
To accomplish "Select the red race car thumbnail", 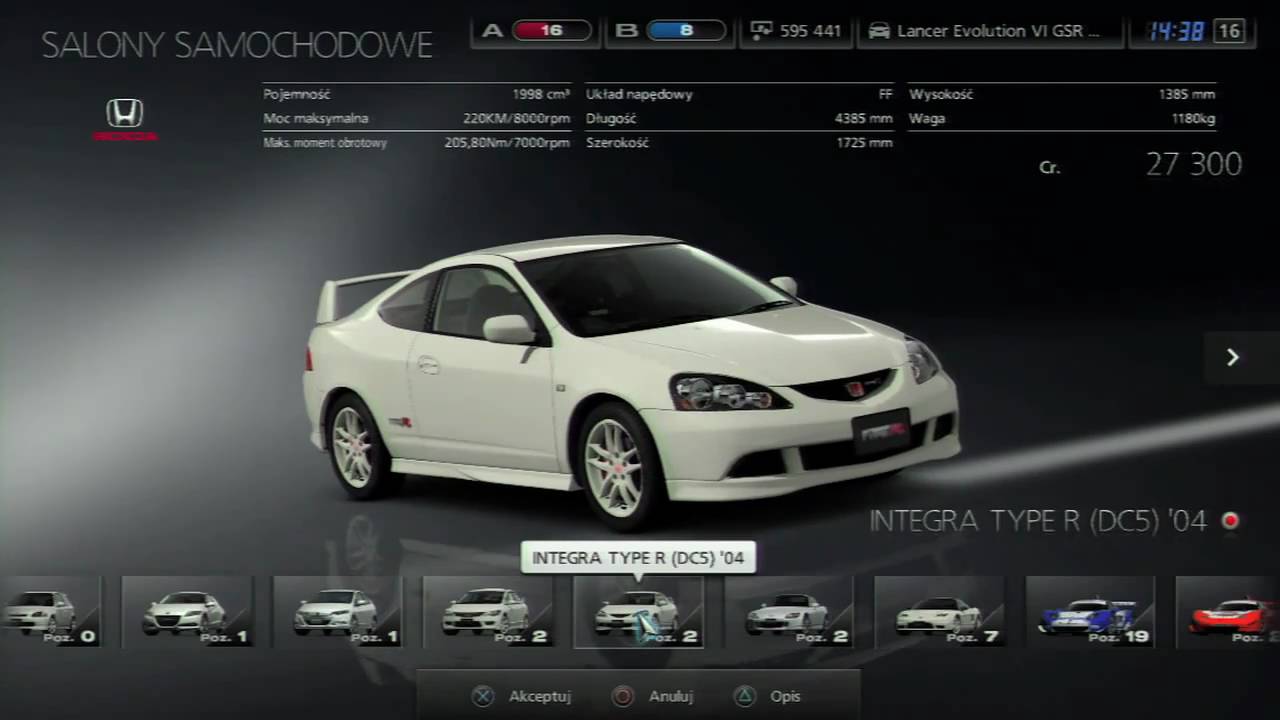I will tap(1229, 611).
